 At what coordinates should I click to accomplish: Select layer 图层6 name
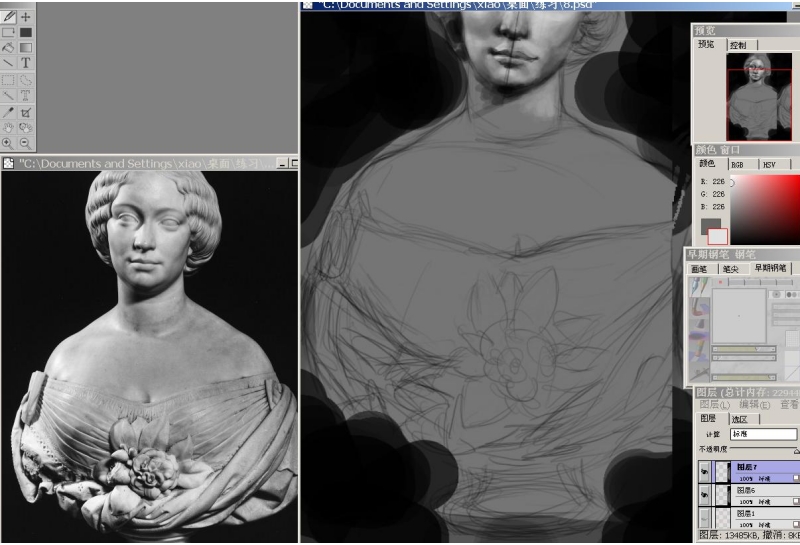click(x=746, y=490)
